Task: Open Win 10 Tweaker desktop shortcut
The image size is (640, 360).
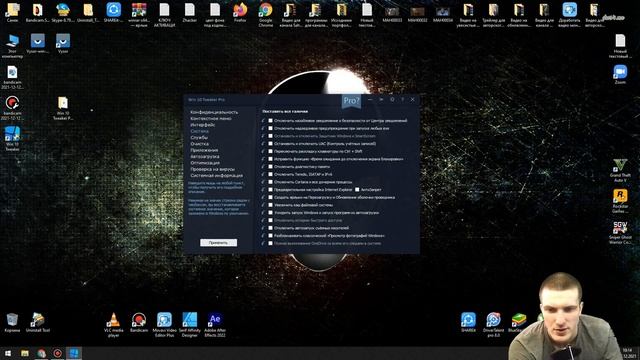Action: tap(12, 139)
